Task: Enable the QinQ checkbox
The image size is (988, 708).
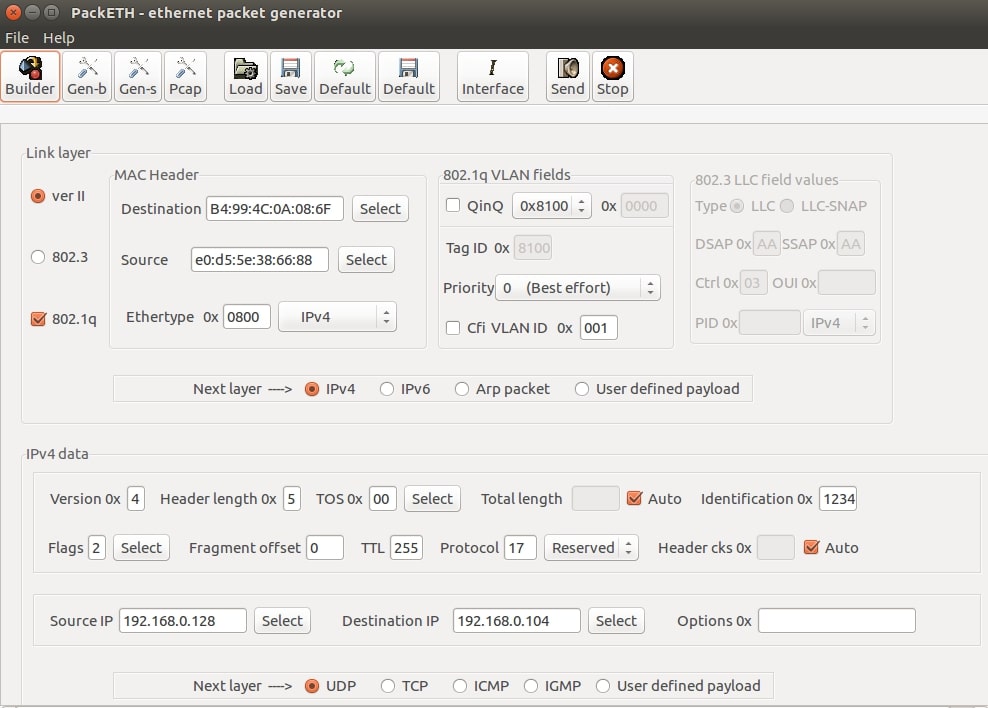Action: point(452,205)
